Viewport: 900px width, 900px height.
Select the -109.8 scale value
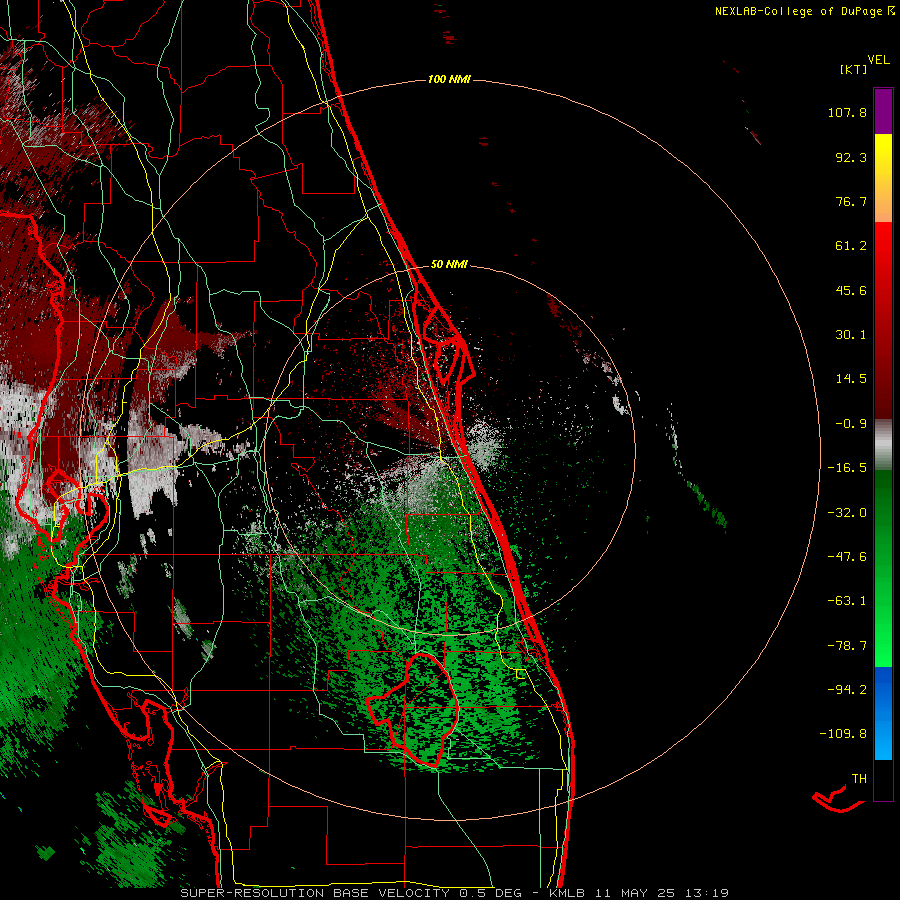(x=843, y=734)
